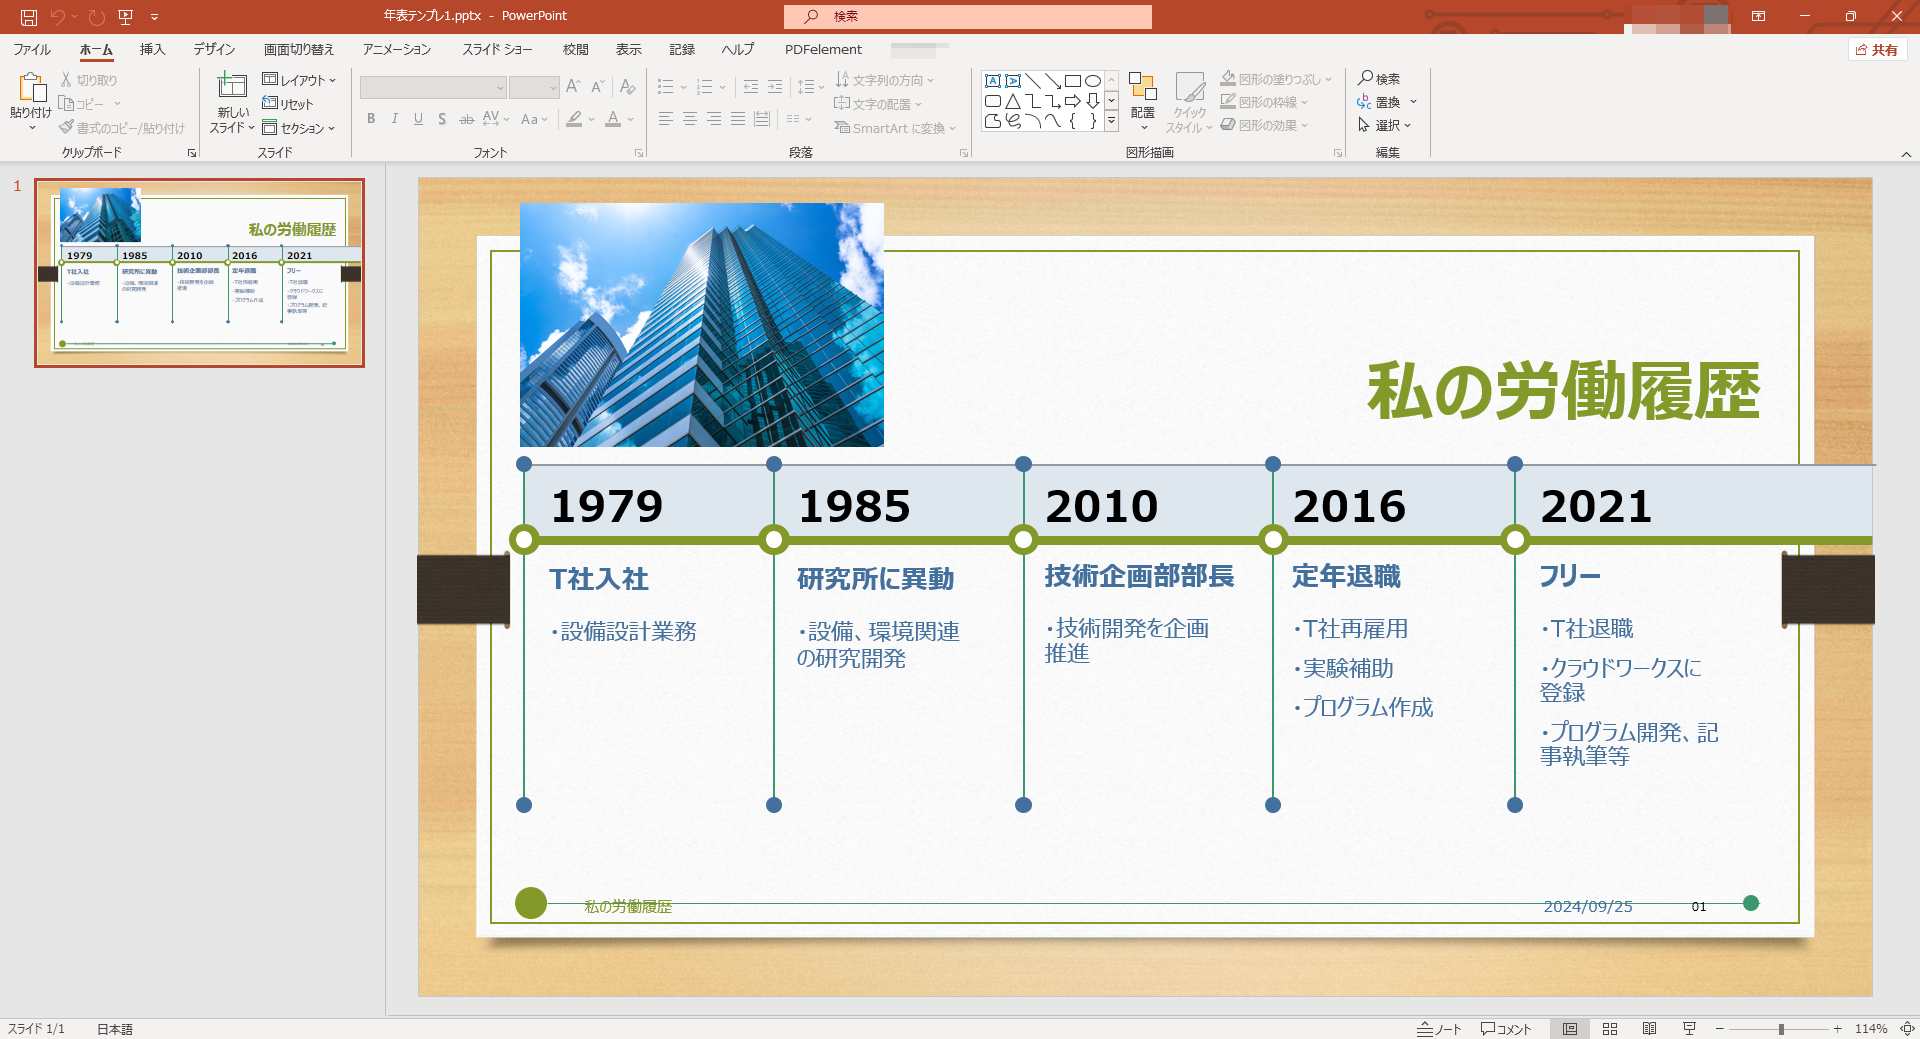Screen dimensions: 1920x1039
Task: Switch to the Animation (アニメーション) tab
Action: (396, 49)
